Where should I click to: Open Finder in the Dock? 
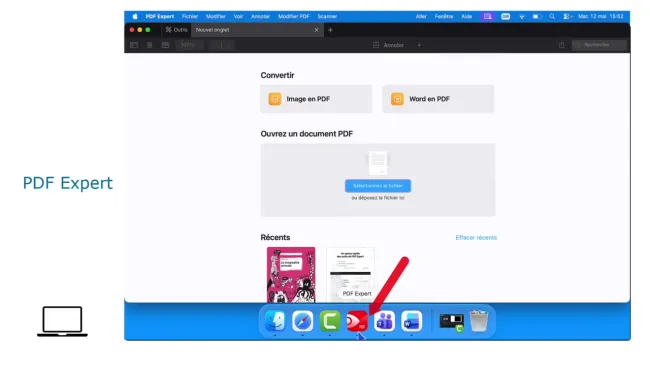[x=275, y=321]
